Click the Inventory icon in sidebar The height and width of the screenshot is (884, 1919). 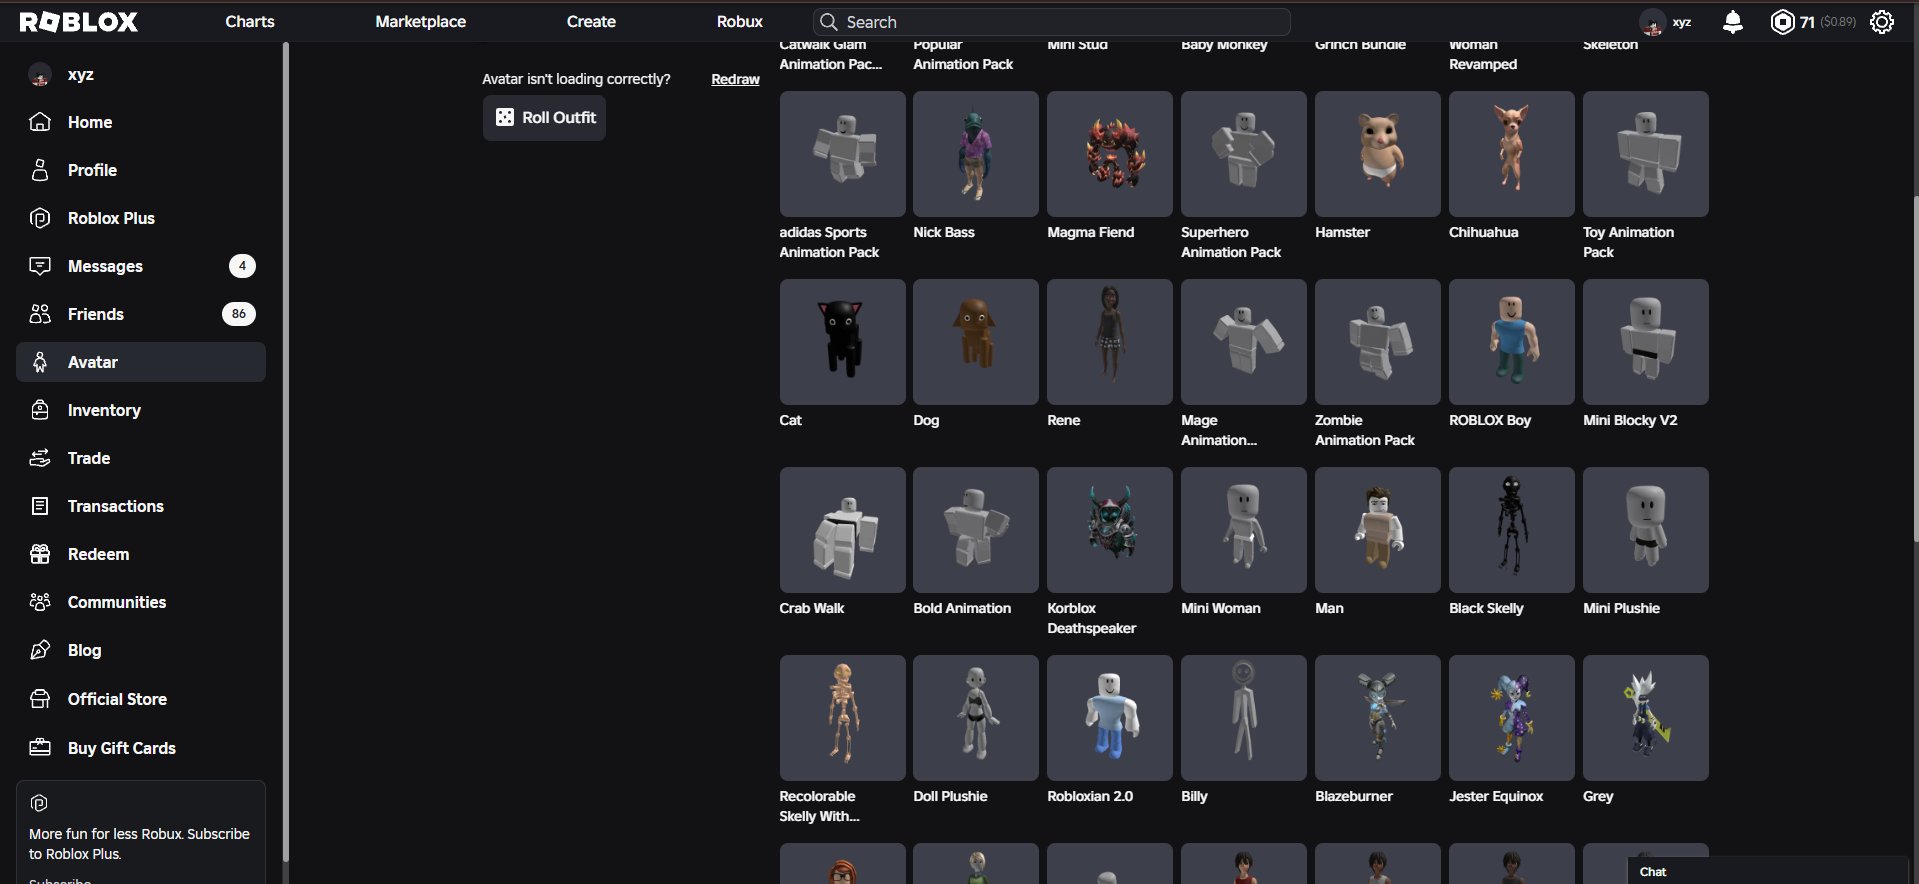40,410
